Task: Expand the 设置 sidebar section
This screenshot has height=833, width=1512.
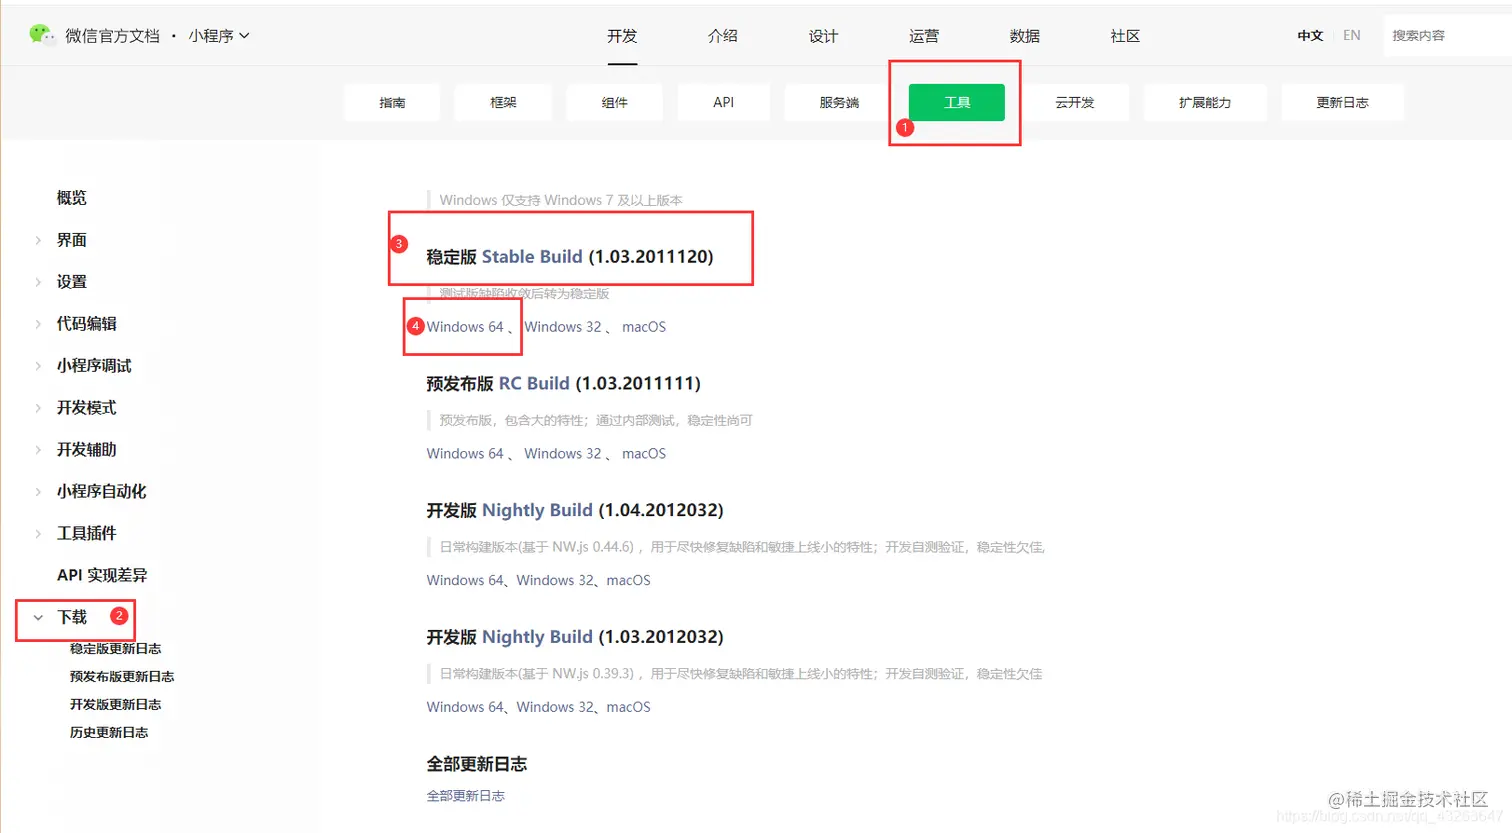Action: [x=72, y=282]
